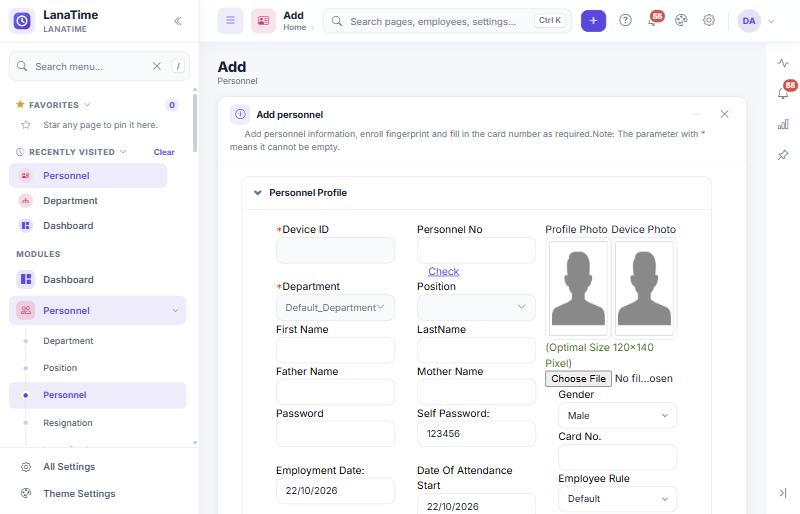
Task: Collapse the Personnel module chevron
Action: click(x=175, y=310)
